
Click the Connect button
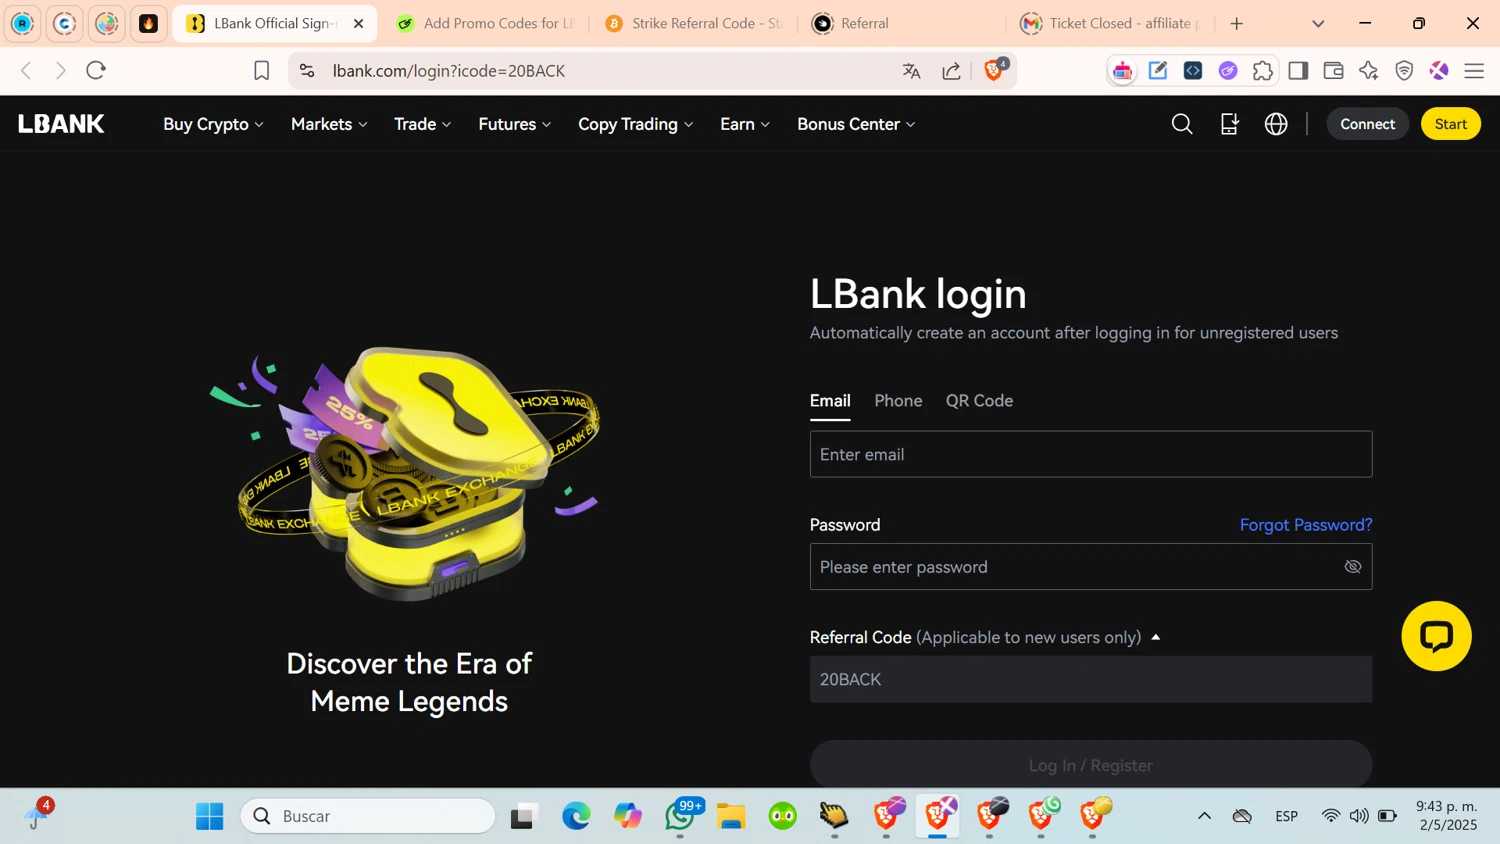click(x=1367, y=124)
